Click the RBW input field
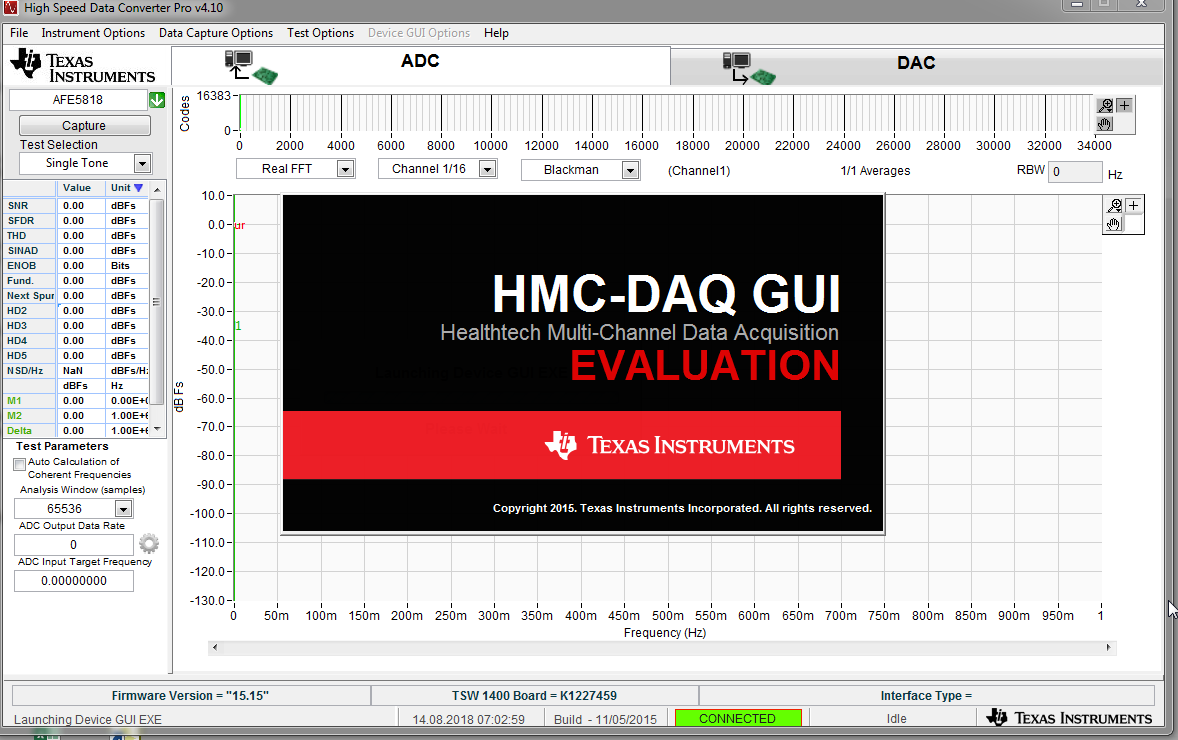 (1075, 172)
